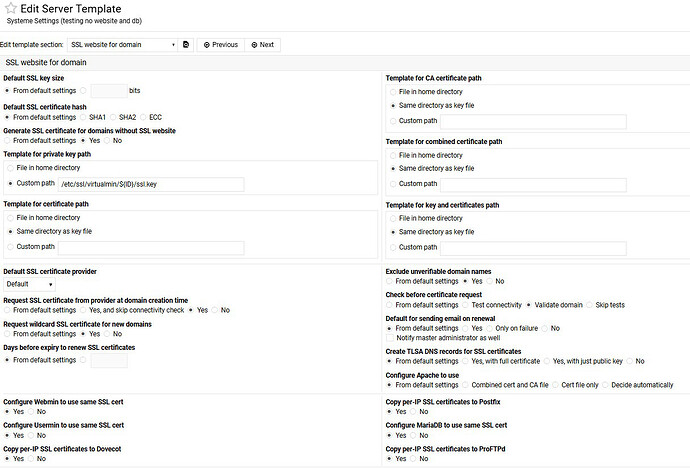Choose File in home directory for private key path
690x468 pixels.
coord(10,169)
